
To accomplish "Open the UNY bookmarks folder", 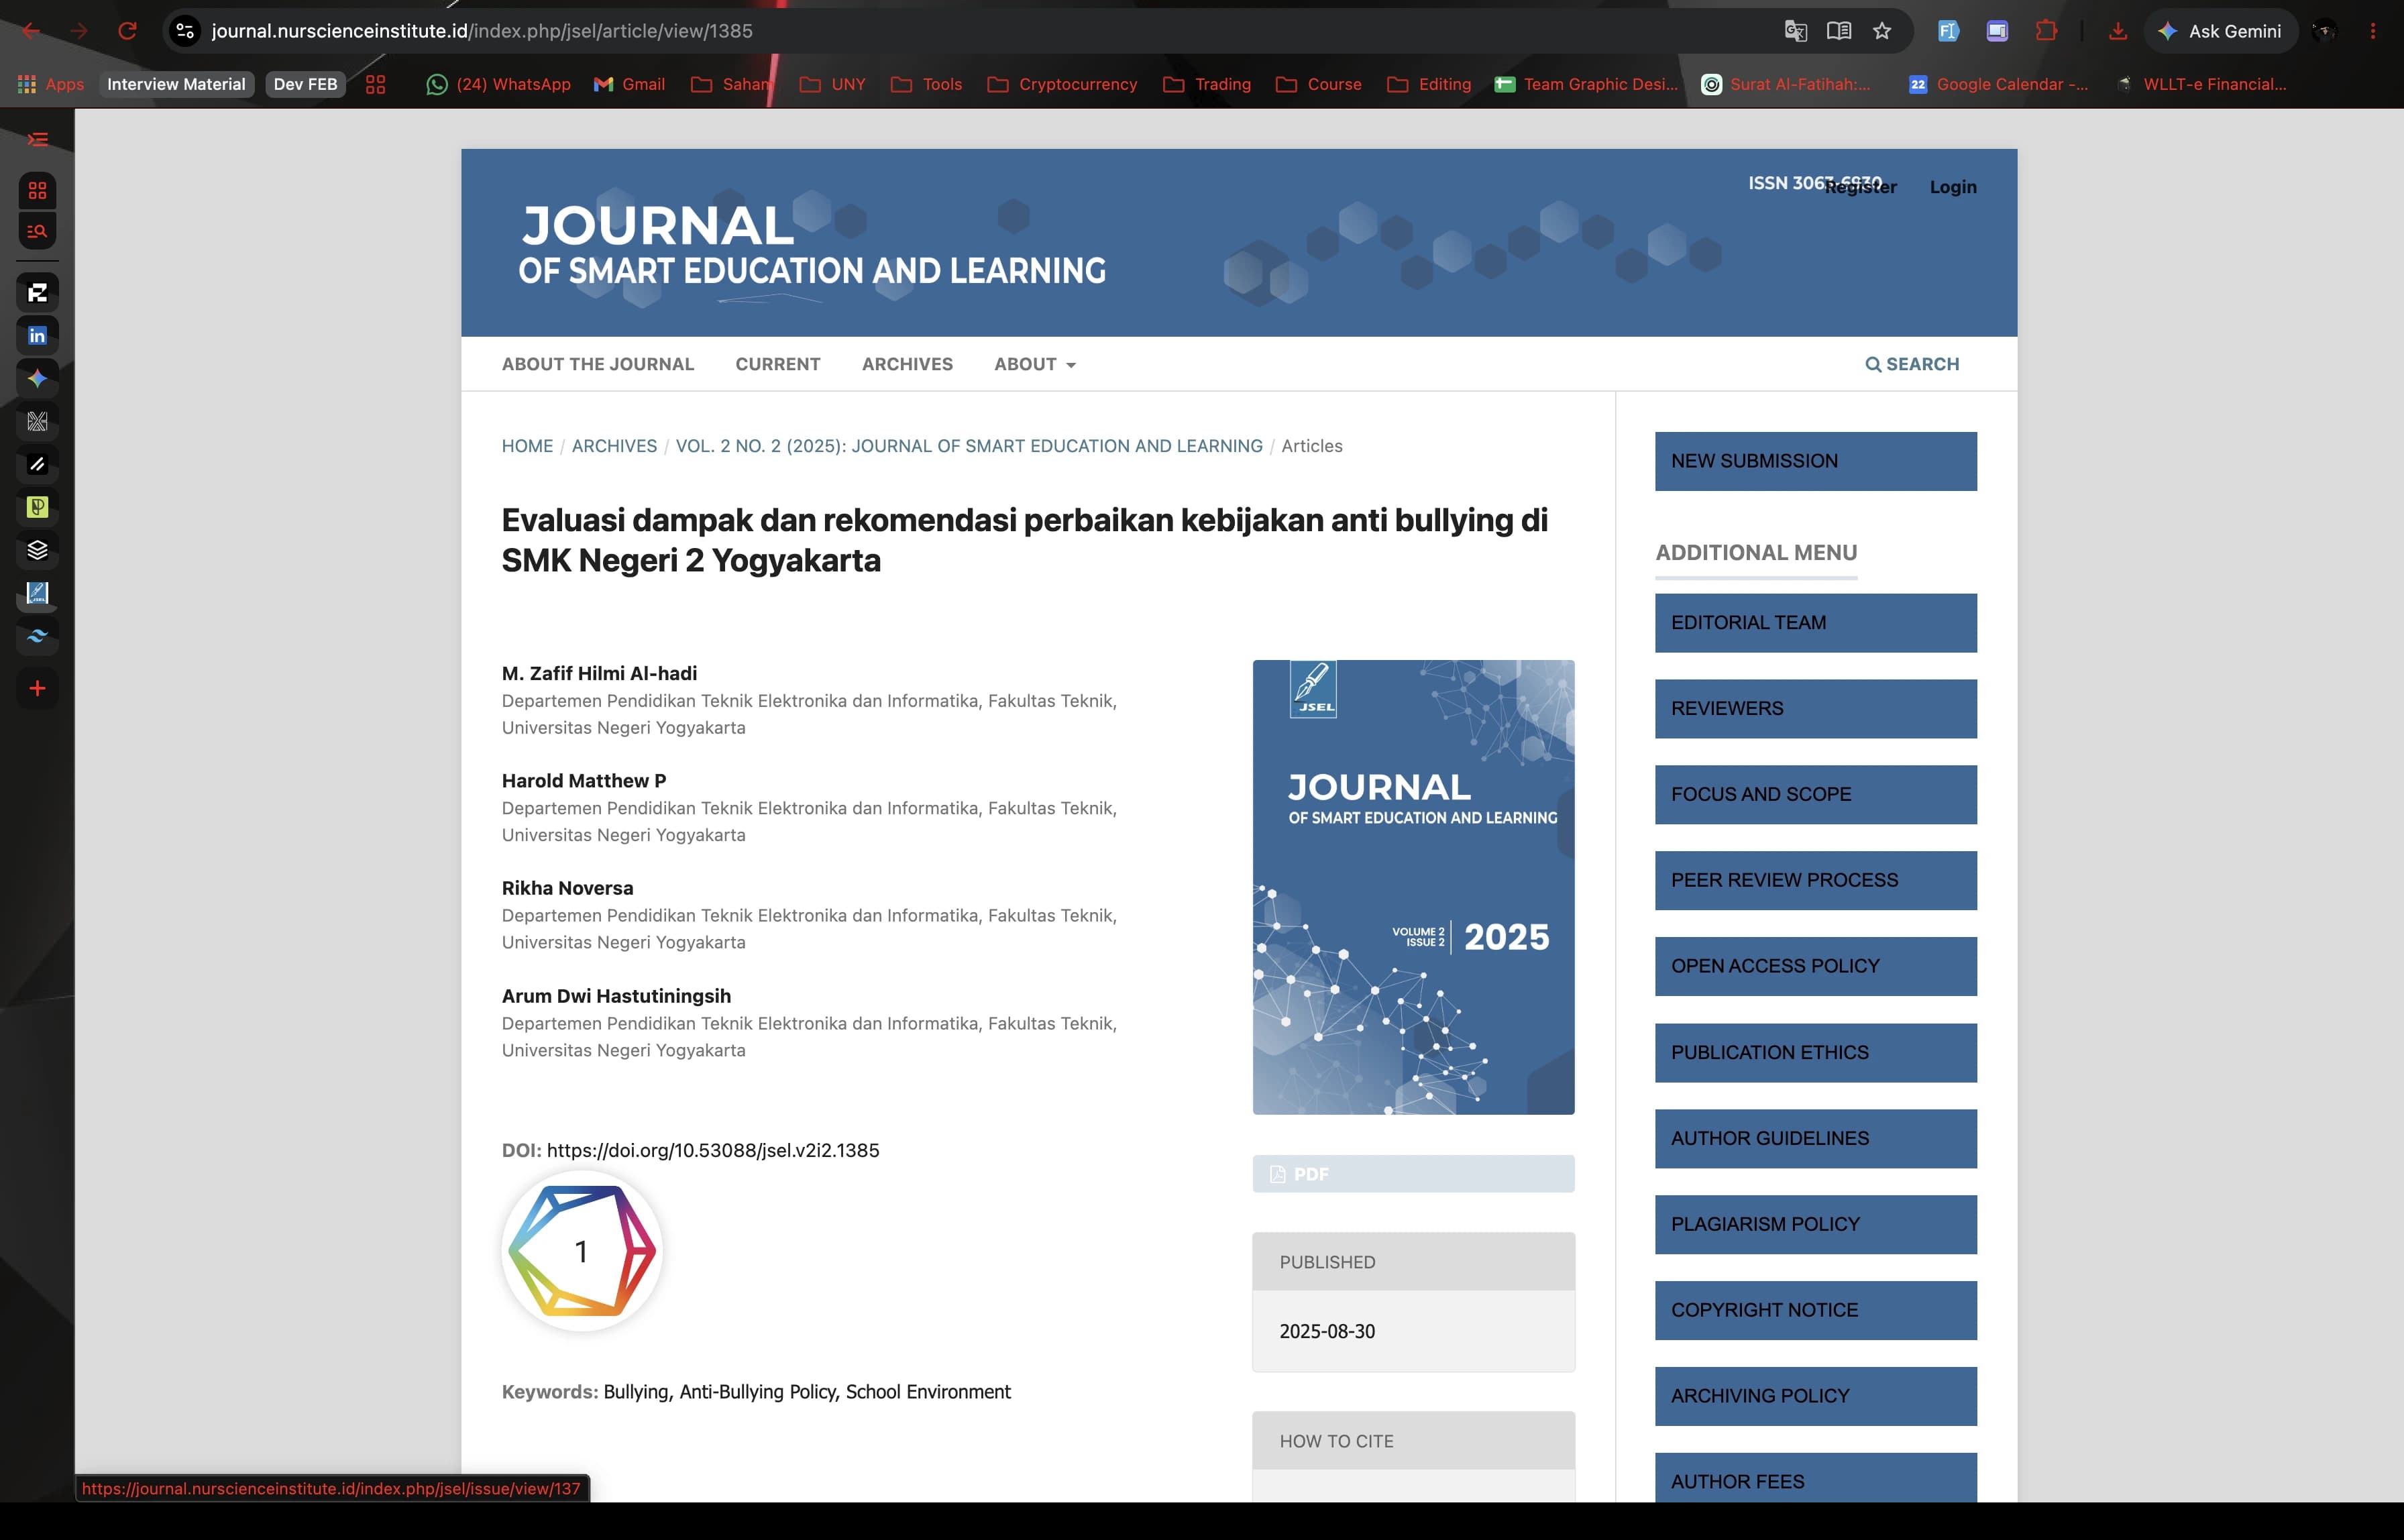I will point(833,84).
